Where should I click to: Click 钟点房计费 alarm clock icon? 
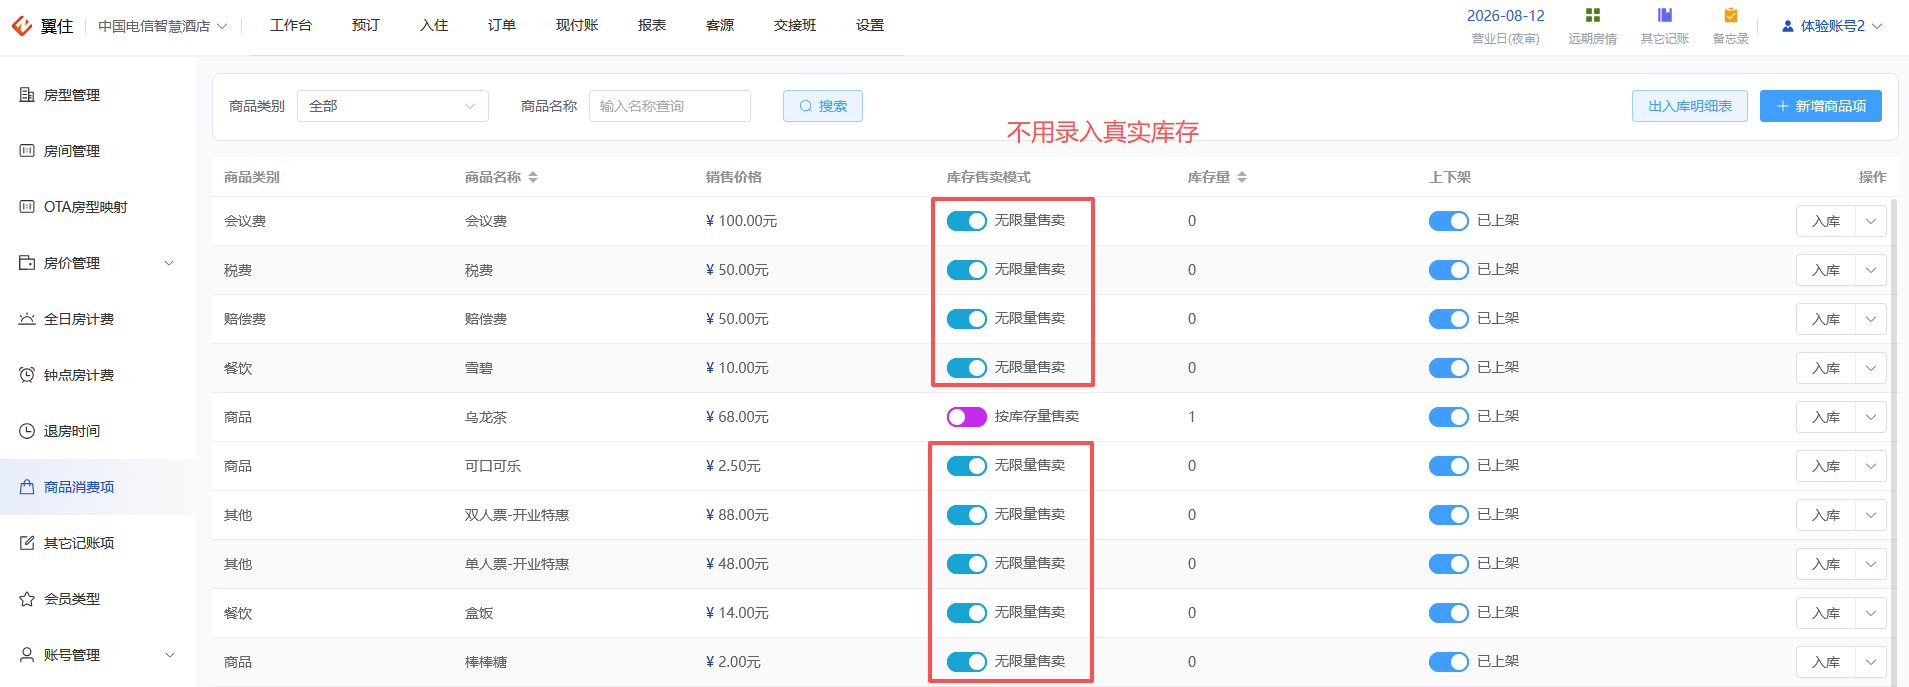(27, 375)
